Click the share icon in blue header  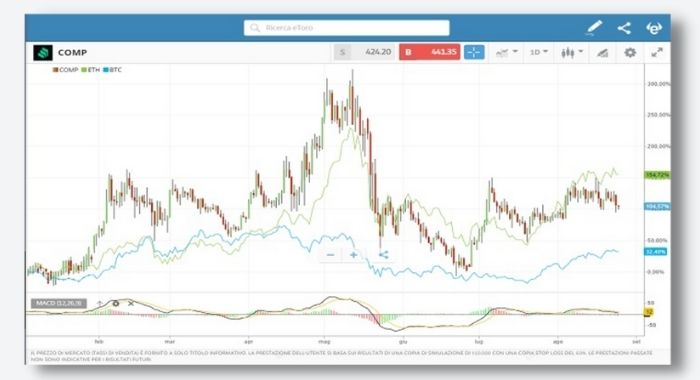click(x=624, y=28)
